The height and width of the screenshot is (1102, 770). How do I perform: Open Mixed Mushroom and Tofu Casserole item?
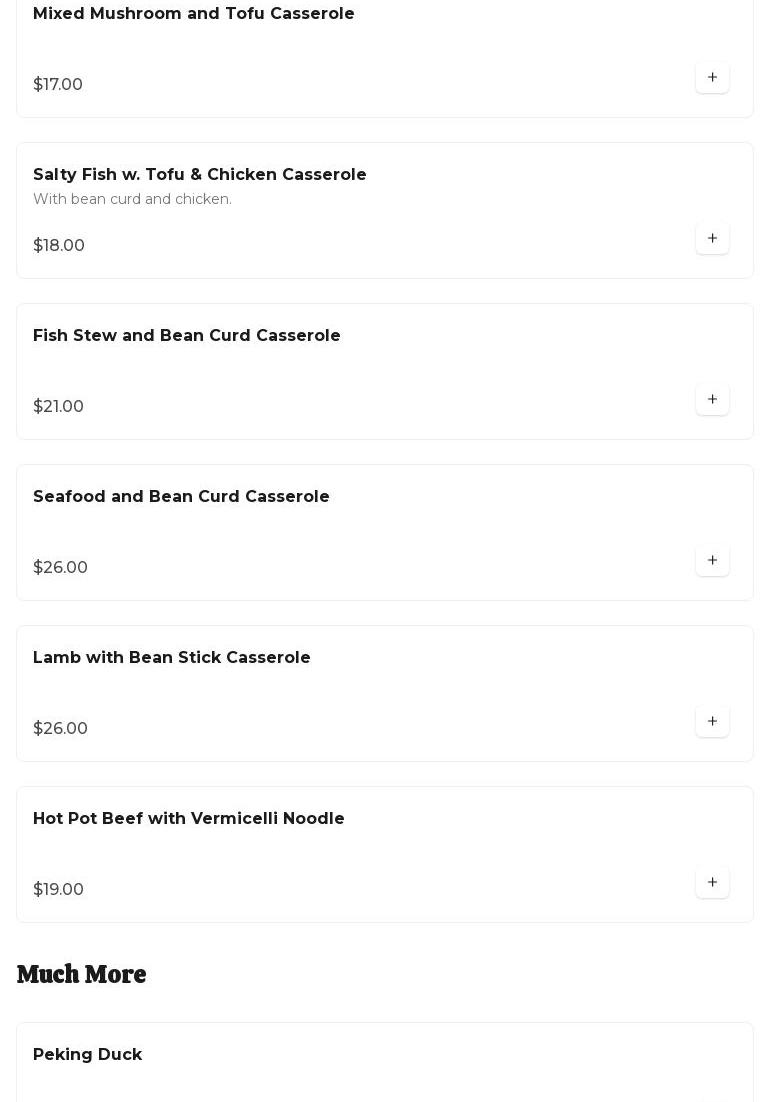tap(194, 14)
